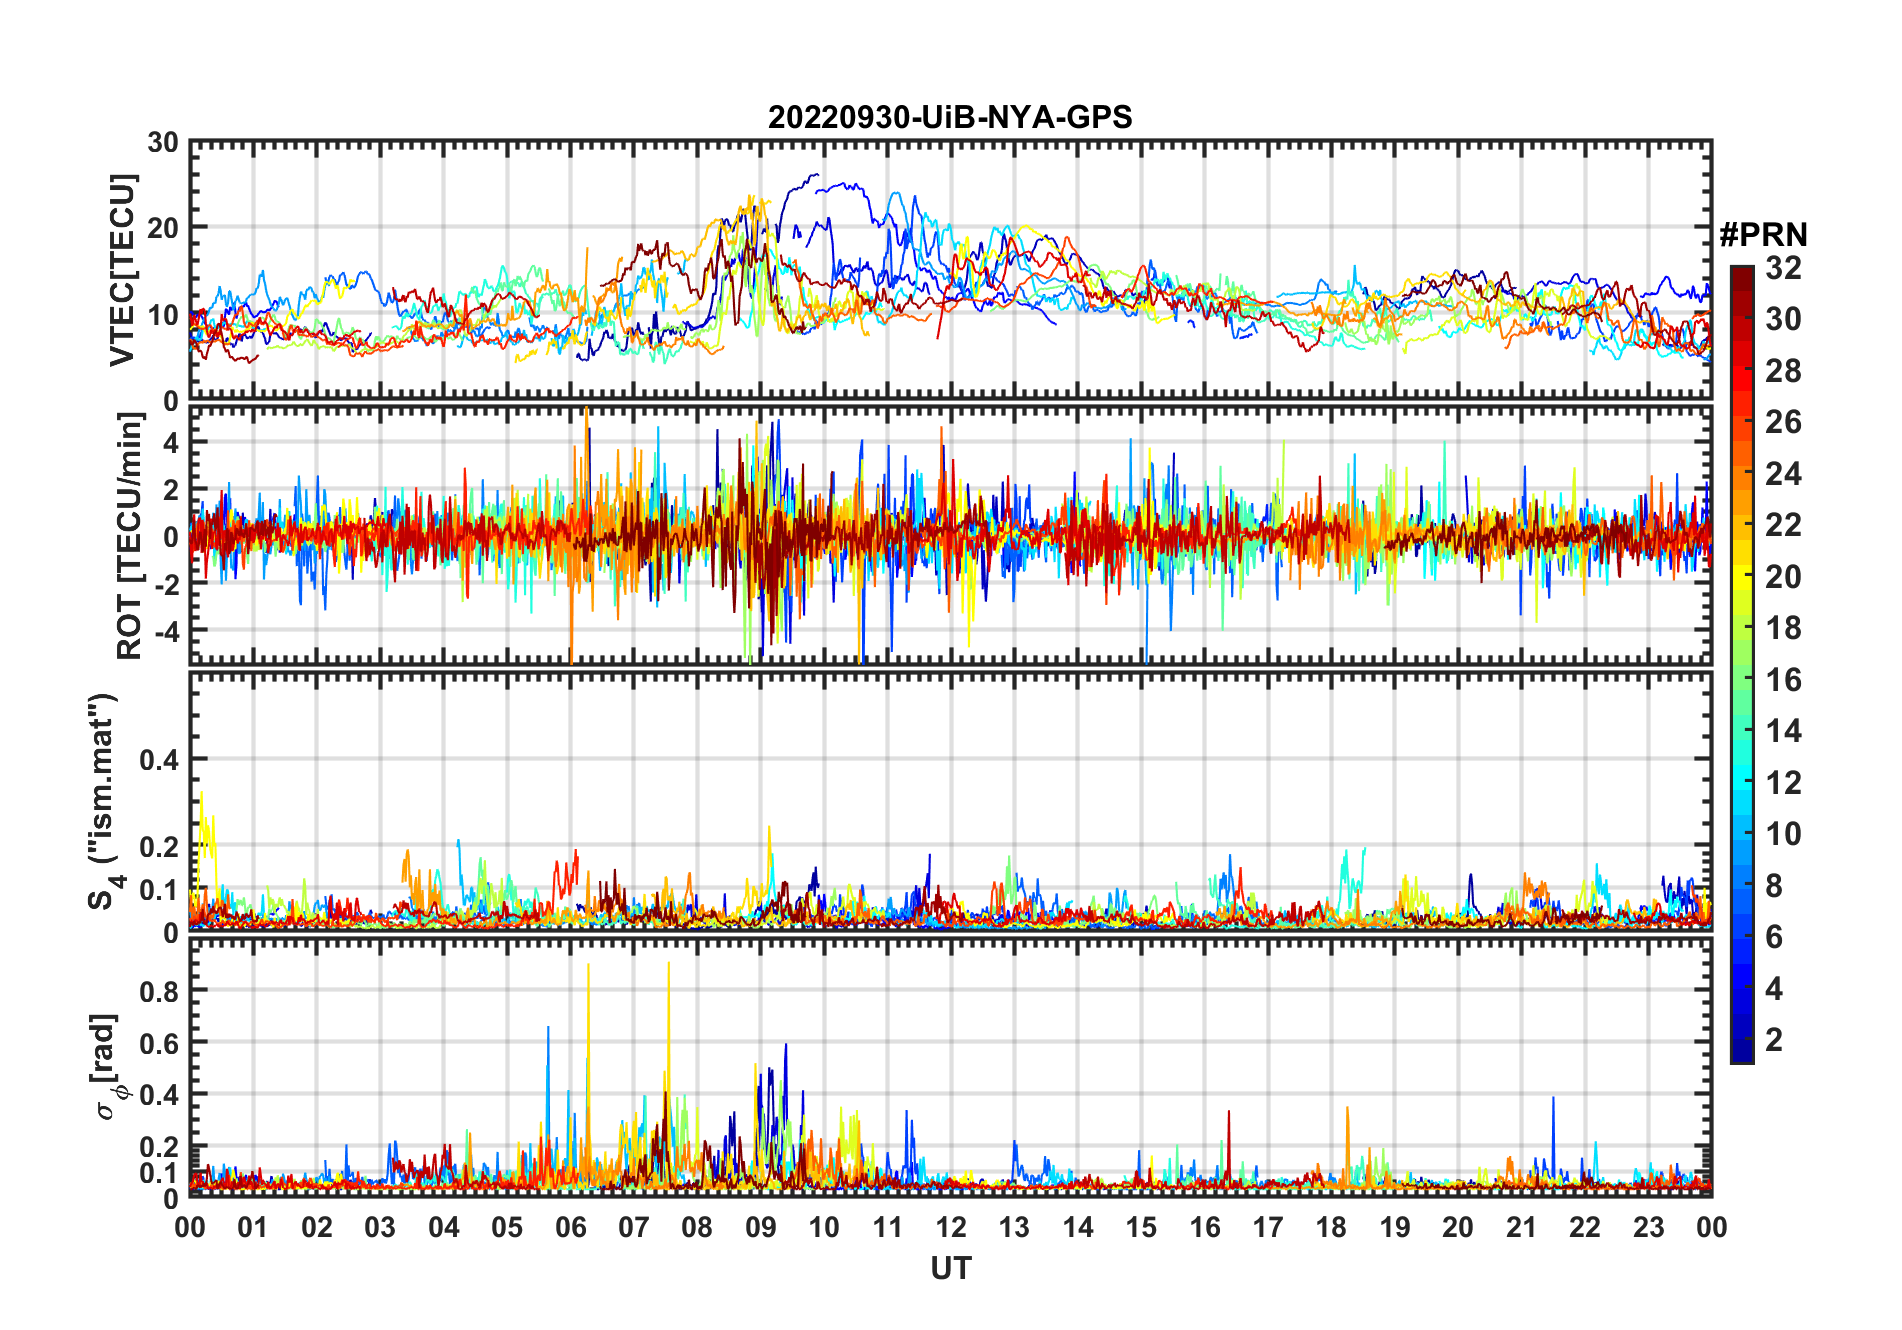Click the UT x-axis label
This screenshot has height=1330, width=1902.
tap(951, 1269)
